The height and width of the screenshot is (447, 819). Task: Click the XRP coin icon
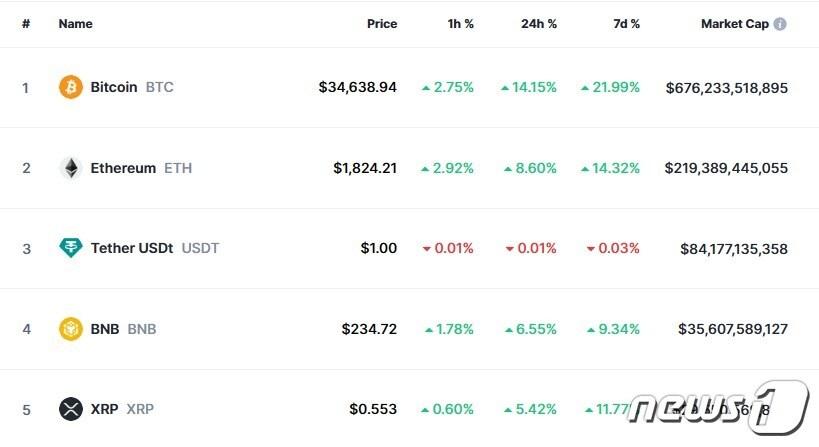(70, 409)
